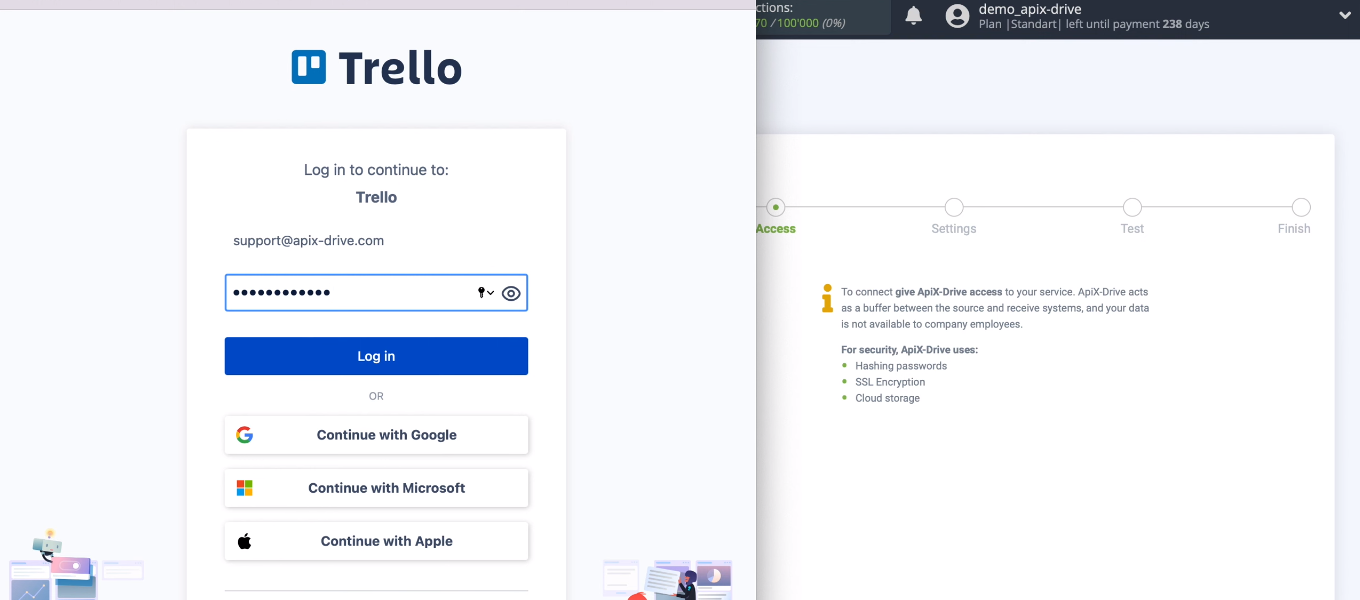Image resolution: width=1360 pixels, height=600 pixels.
Task: Select the Access step circle
Action: click(x=776, y=207)
